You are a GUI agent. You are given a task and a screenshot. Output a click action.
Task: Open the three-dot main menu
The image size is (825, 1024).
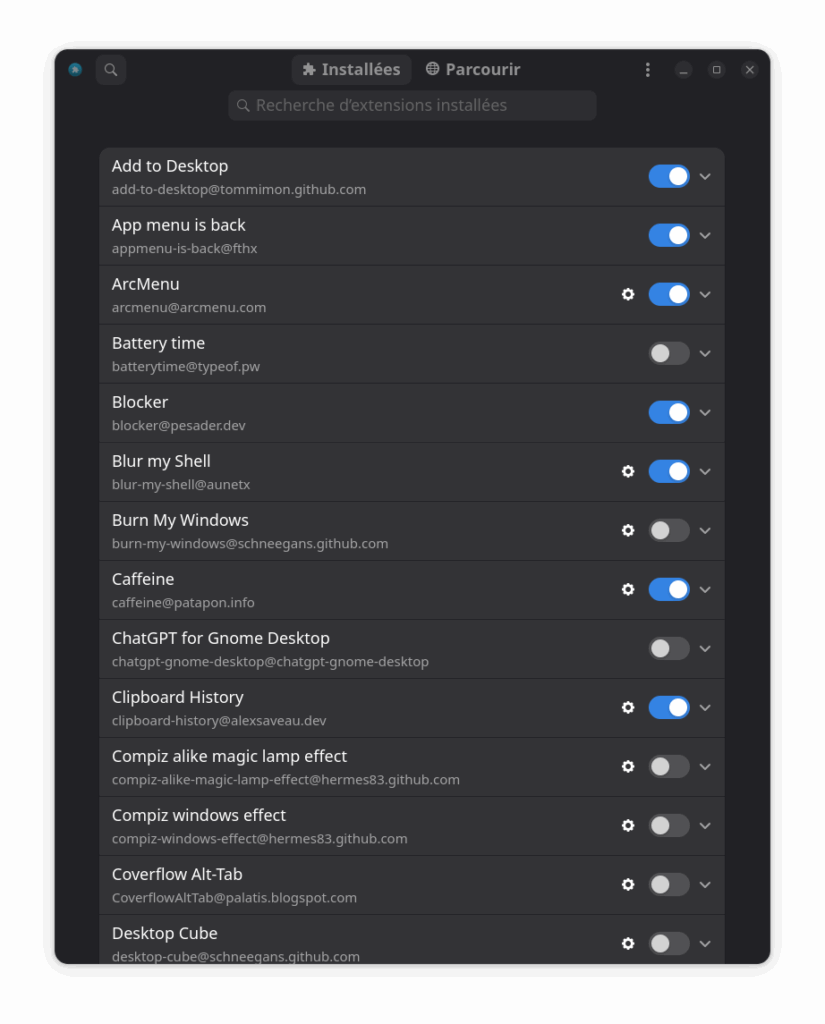coord(647,70)
